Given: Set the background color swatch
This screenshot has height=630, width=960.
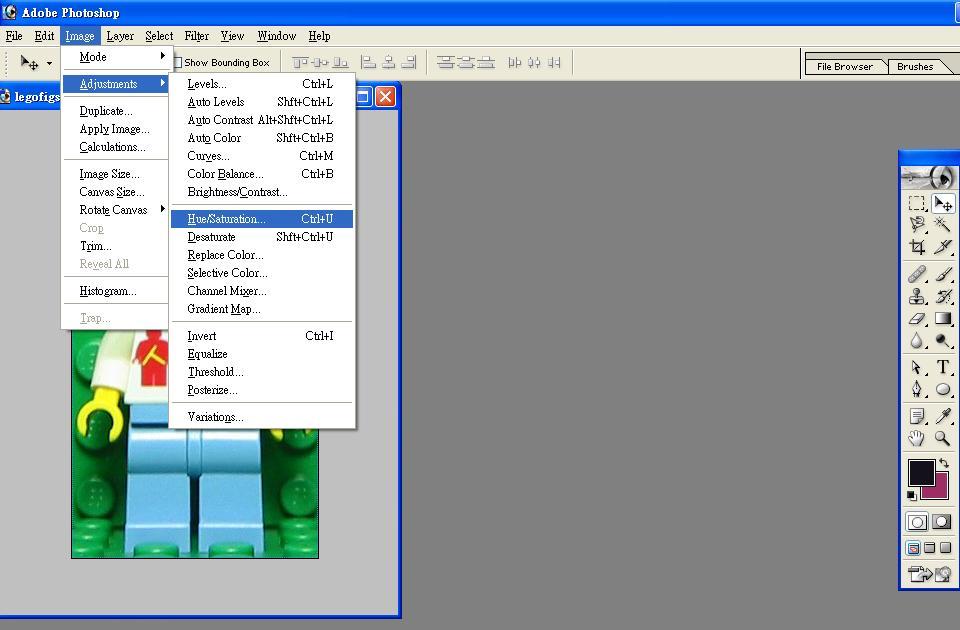Looking at the screenshot, I should click(x=942, y=491).
